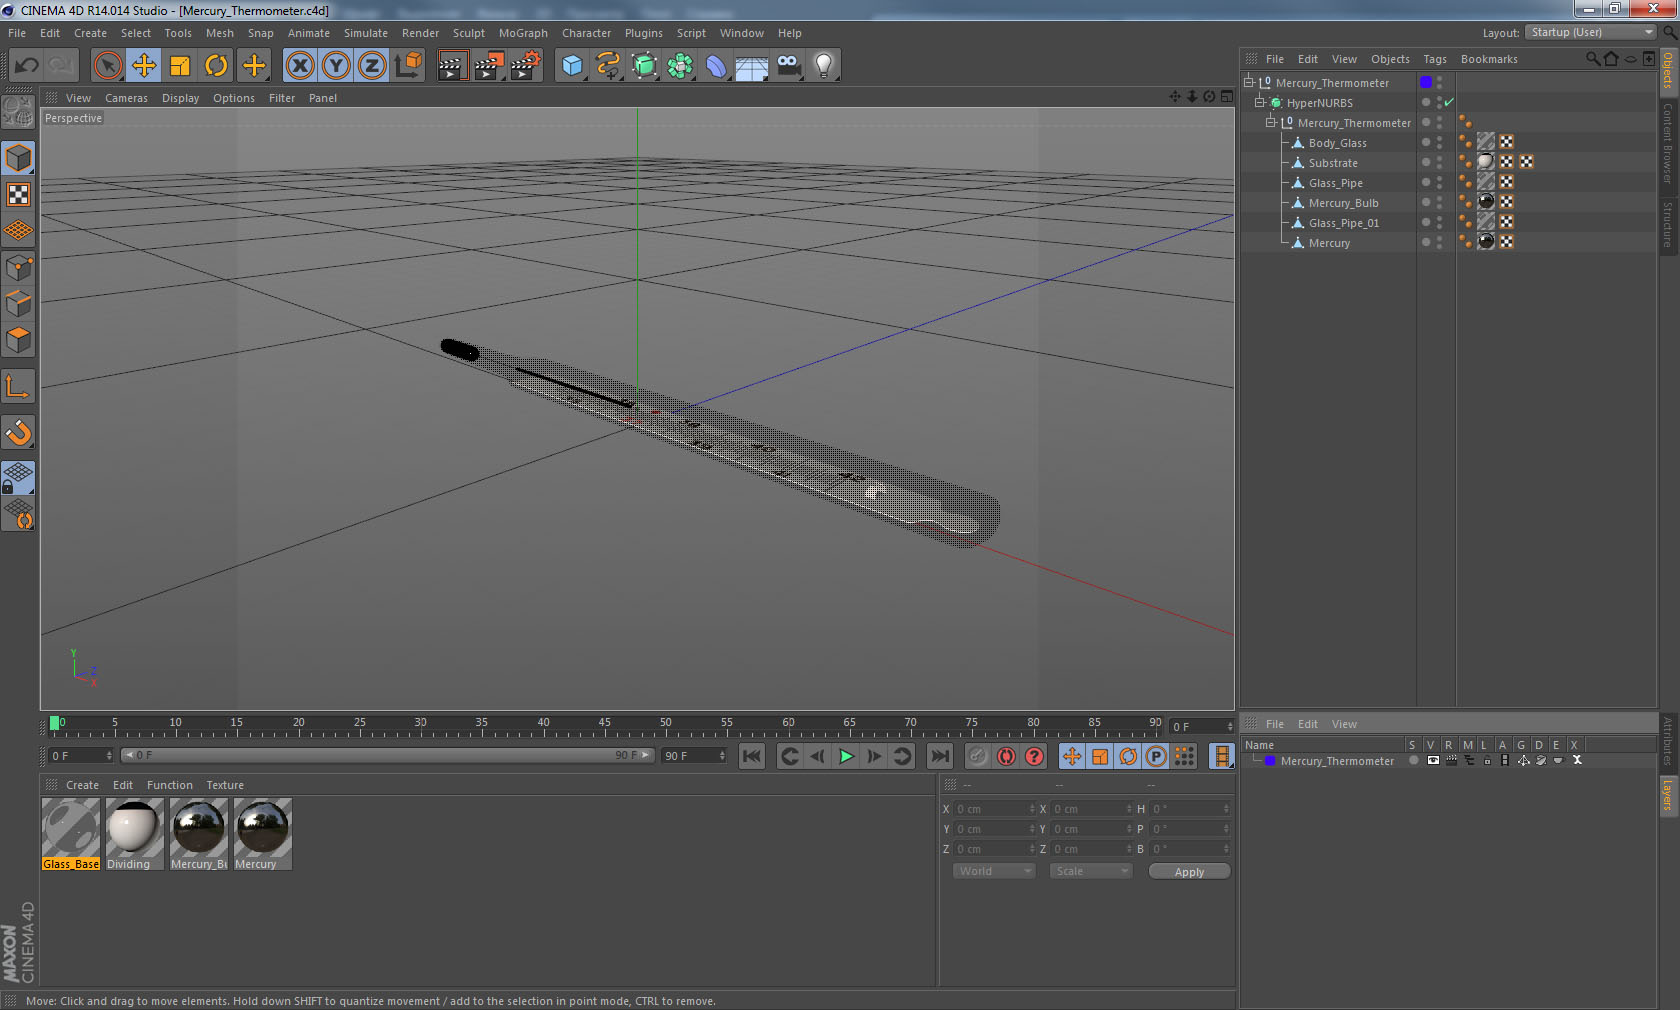Open the spline pen tool icon
Image resolution: width=1680 pixels, height=1010 pixels.
click(x=608, y=66)
